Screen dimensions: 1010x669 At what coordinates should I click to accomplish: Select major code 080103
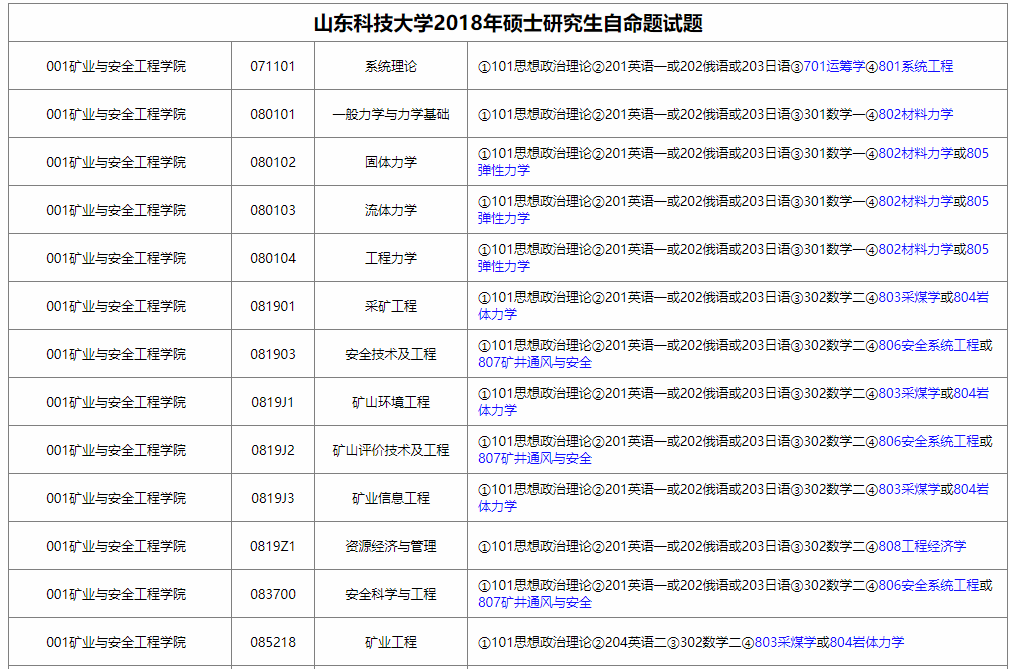(272, 210)
